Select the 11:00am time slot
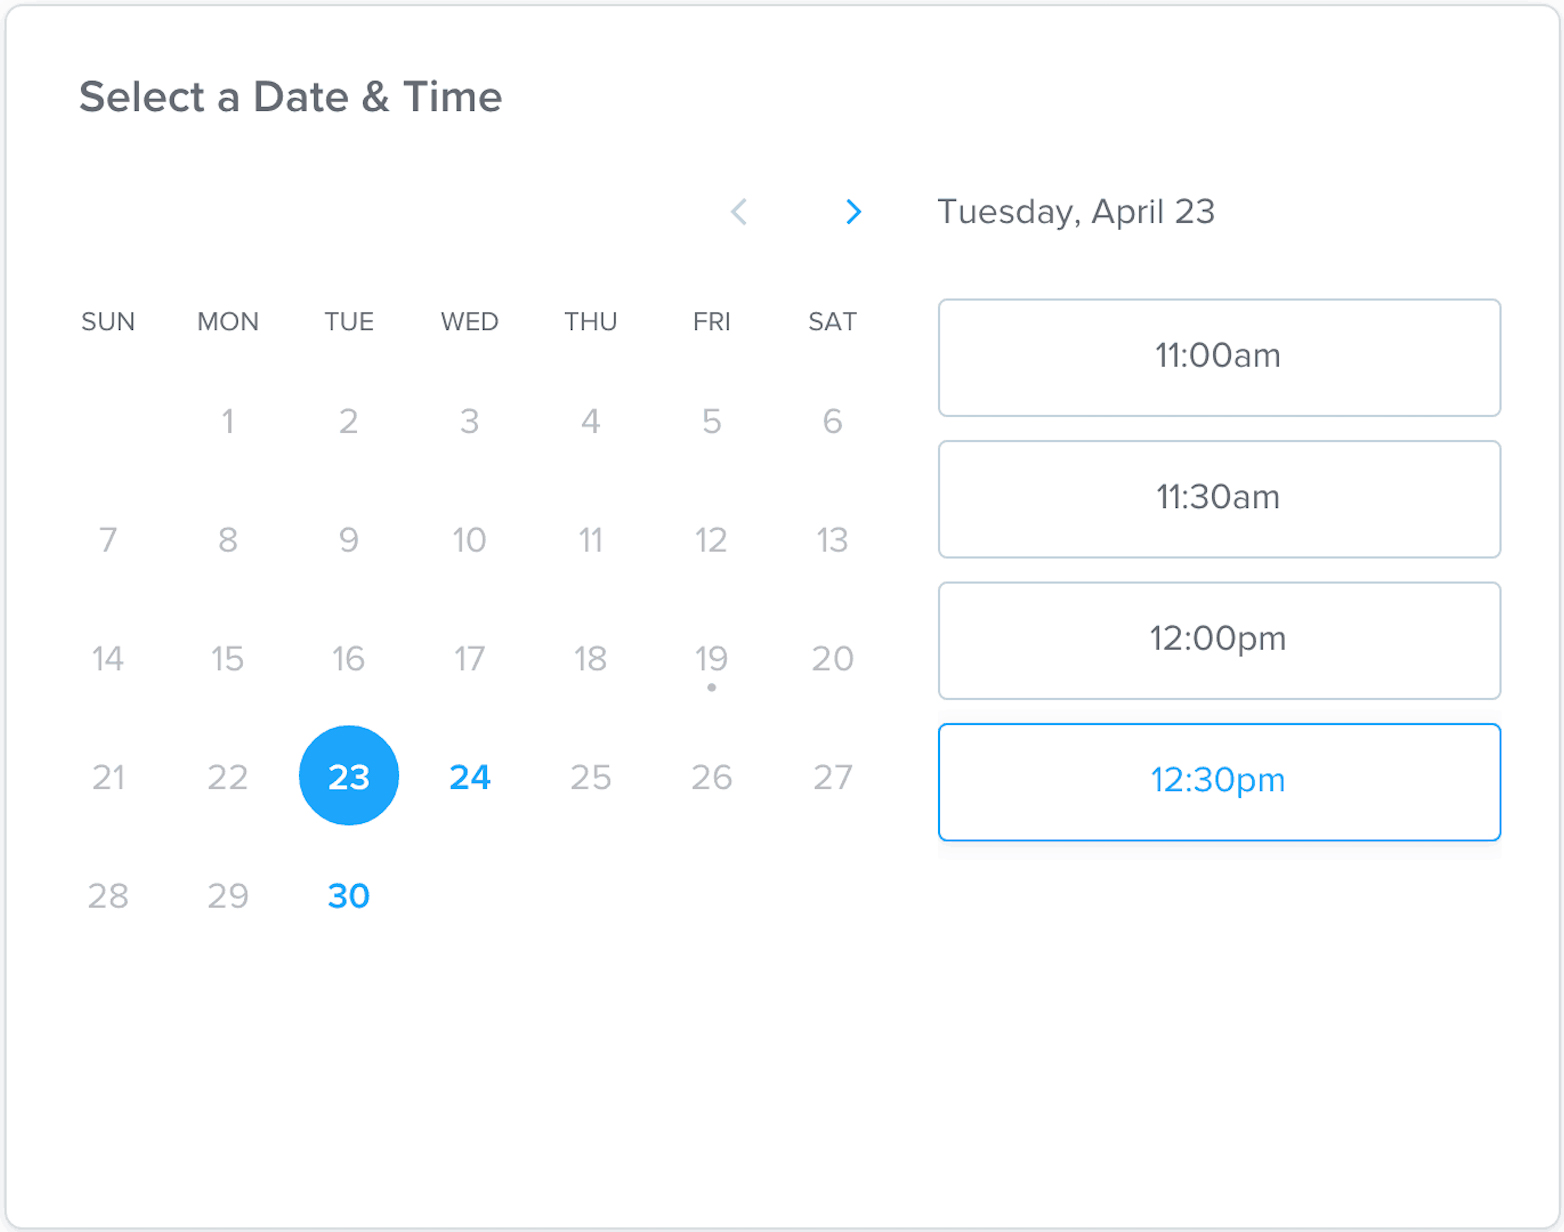 (1219, 357)
